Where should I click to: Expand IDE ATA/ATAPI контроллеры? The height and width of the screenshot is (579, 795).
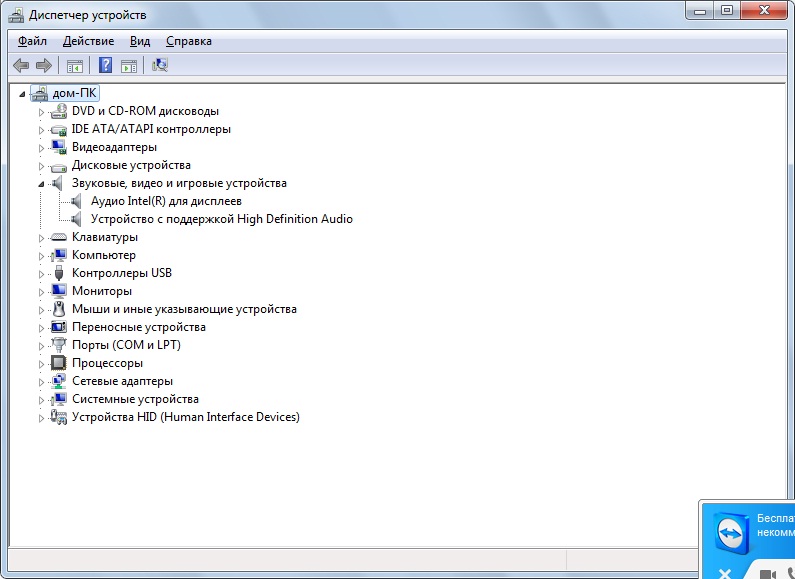coord(41,130)
